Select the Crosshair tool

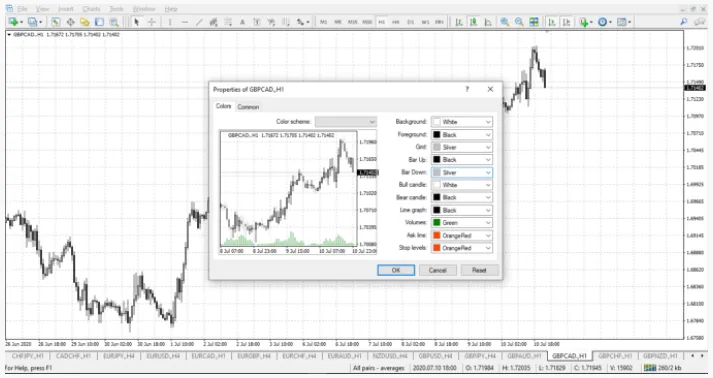click(x=151, y=22)
